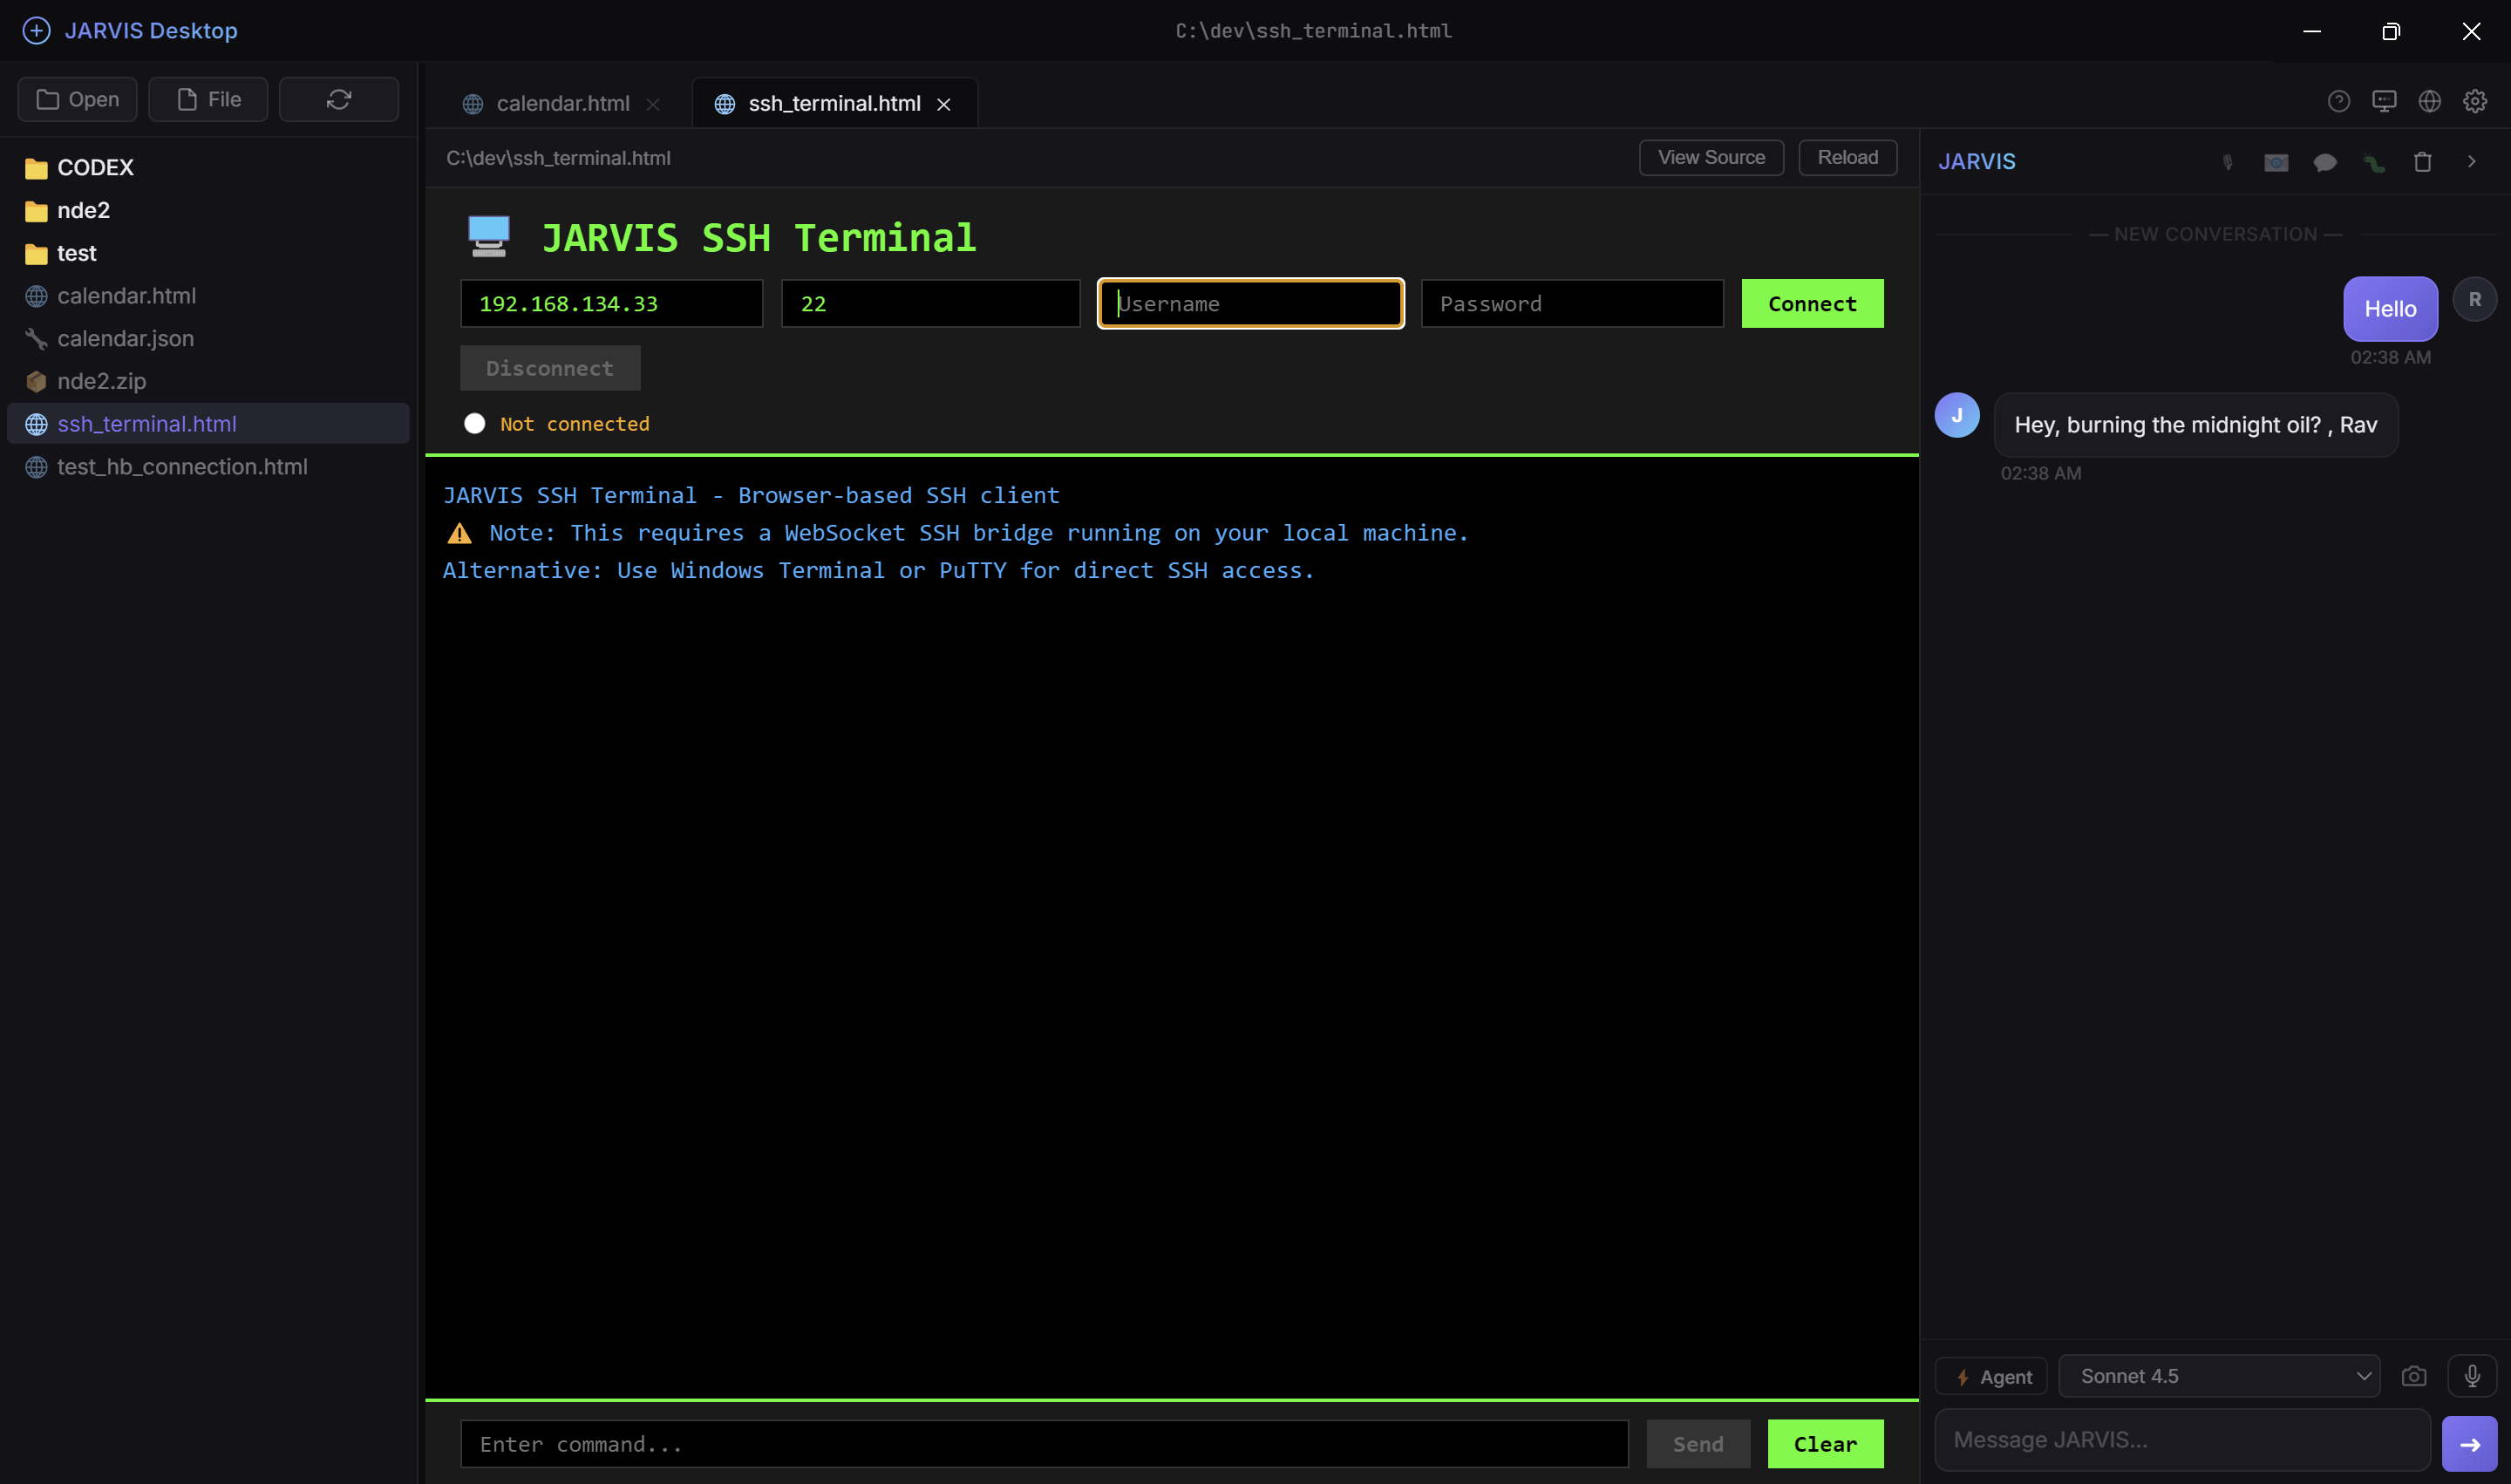Click the 'JARVIS SSH Terminal' heading
This screenshot has width=2511, height=1484.
pos(759,238)
